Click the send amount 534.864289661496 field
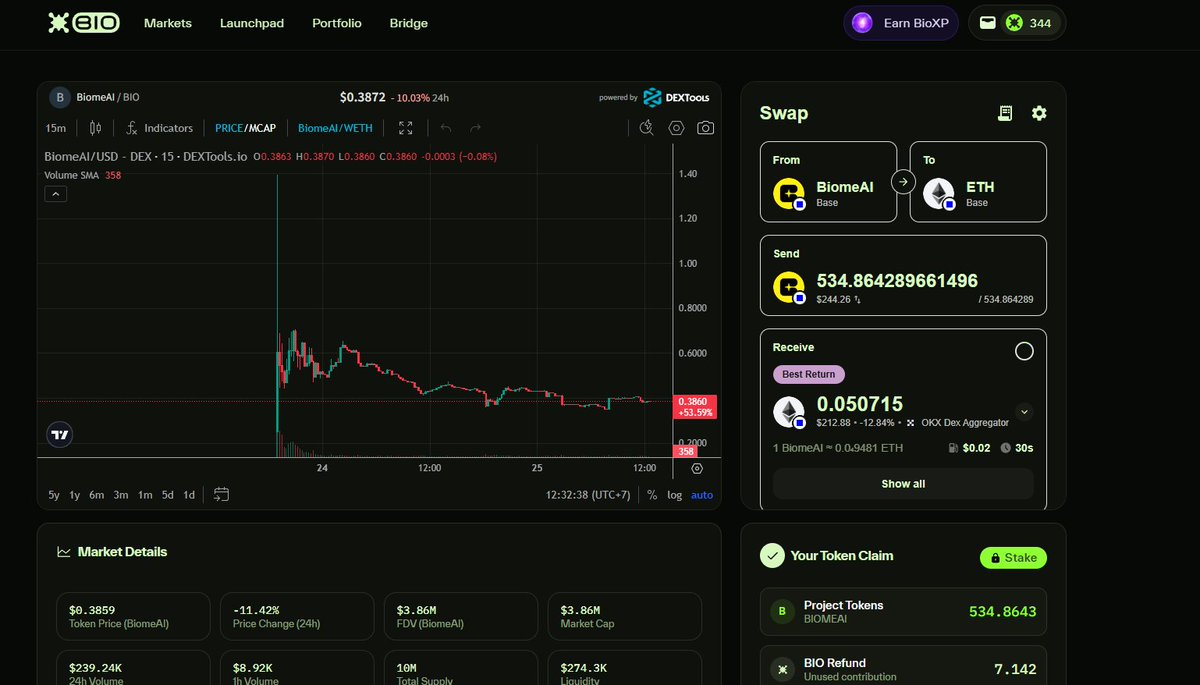The width and height of the screenshot is (1200, 685). 897,281
